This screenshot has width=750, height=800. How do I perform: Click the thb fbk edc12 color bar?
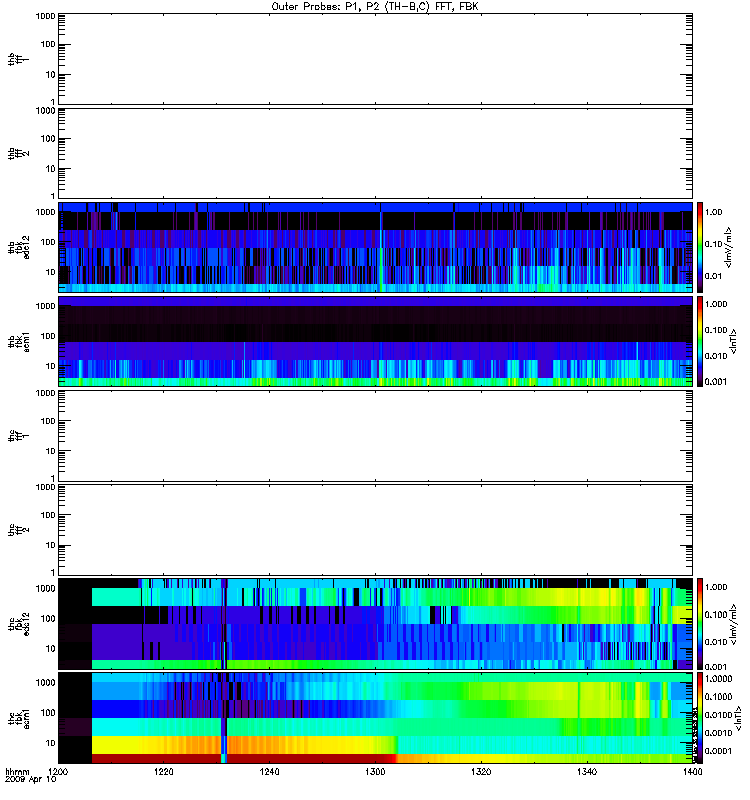699,247
